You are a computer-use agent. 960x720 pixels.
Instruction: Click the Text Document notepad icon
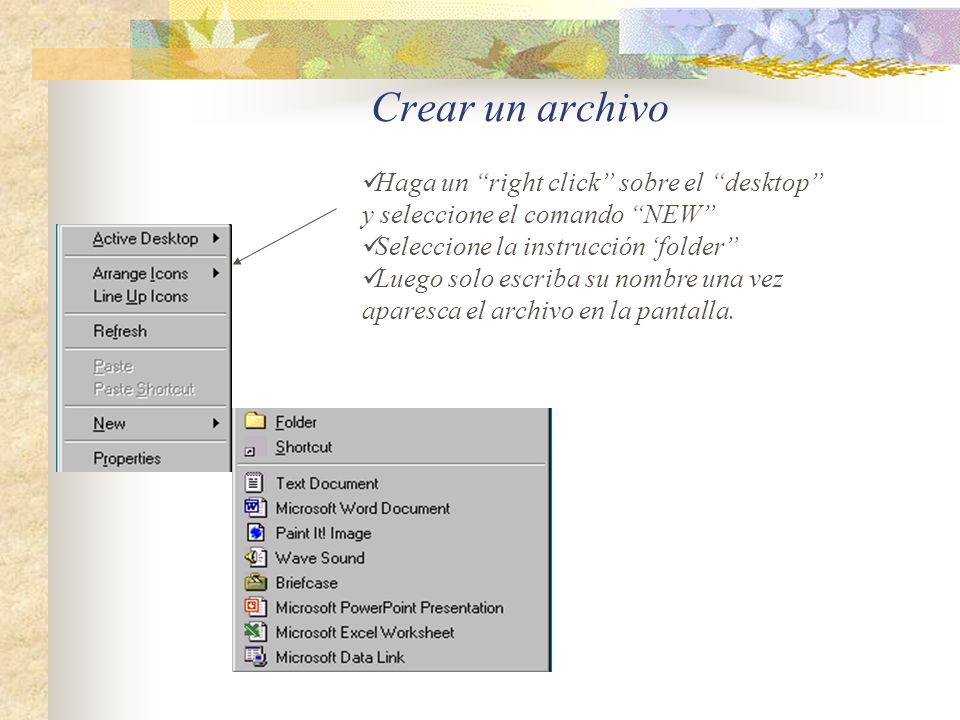coord(253,483)
